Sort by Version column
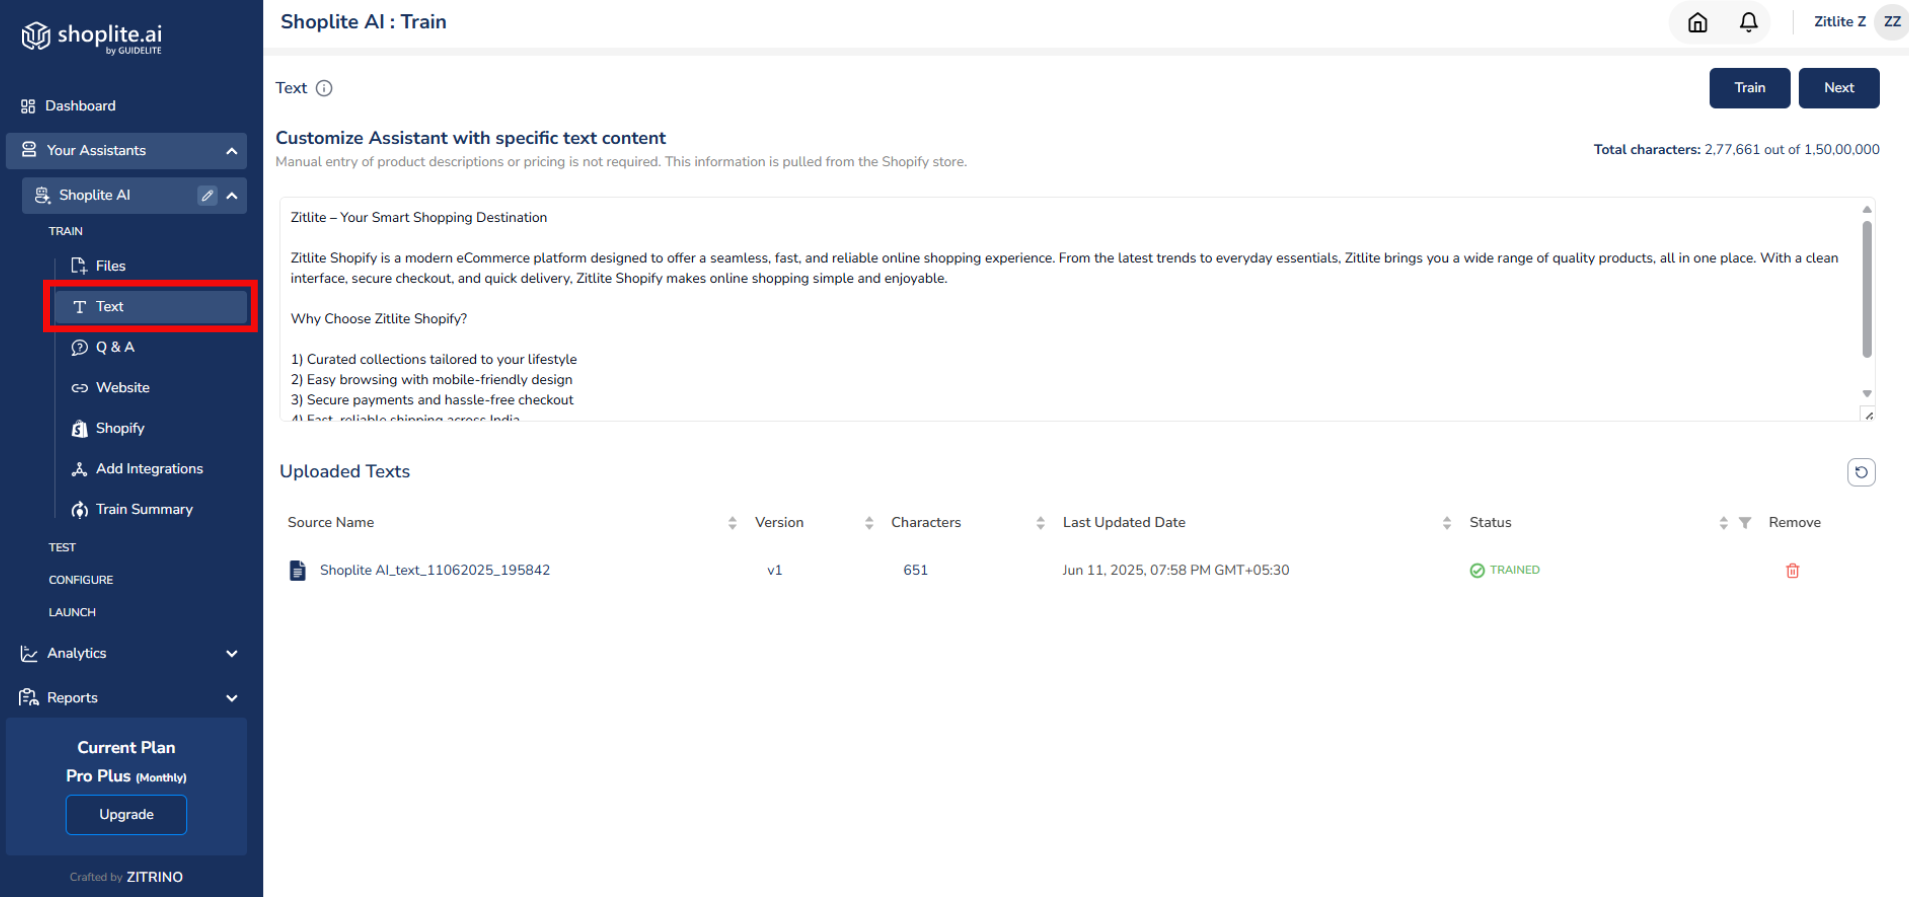Screen dimensions: 1909x897 pos(869,523)
